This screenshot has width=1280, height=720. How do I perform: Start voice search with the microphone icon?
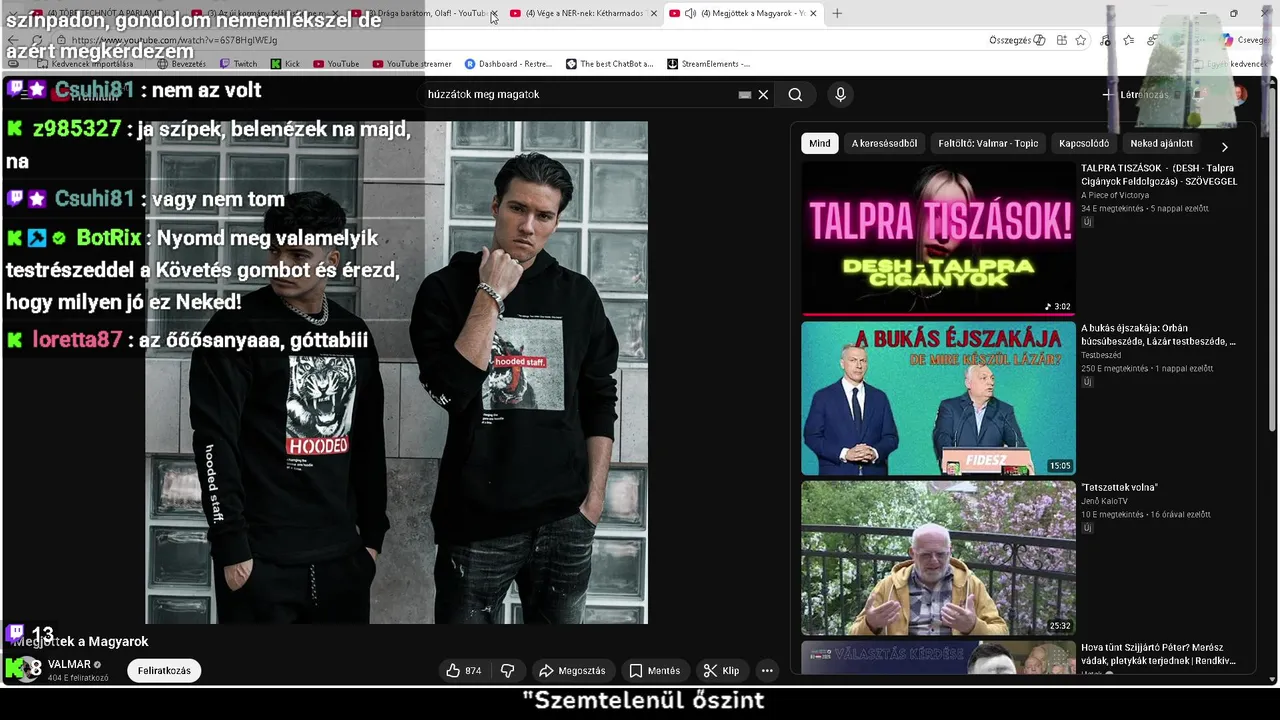pyautogui.click(x=840, y=94)
